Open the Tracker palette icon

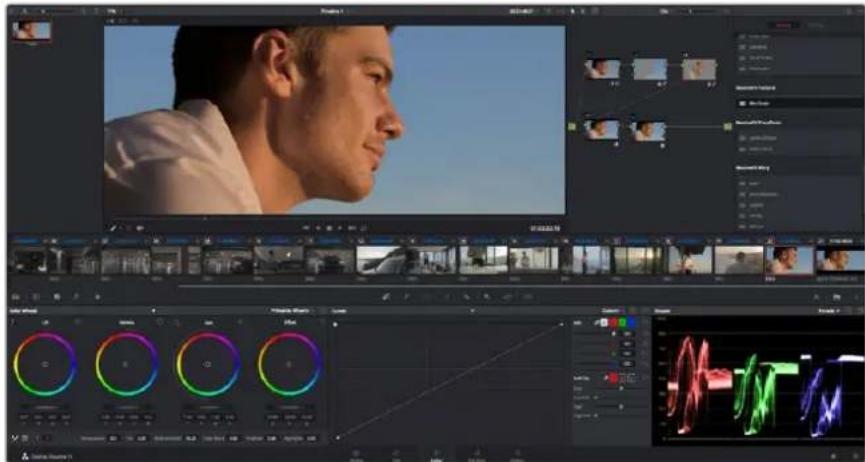coord(447,297)
